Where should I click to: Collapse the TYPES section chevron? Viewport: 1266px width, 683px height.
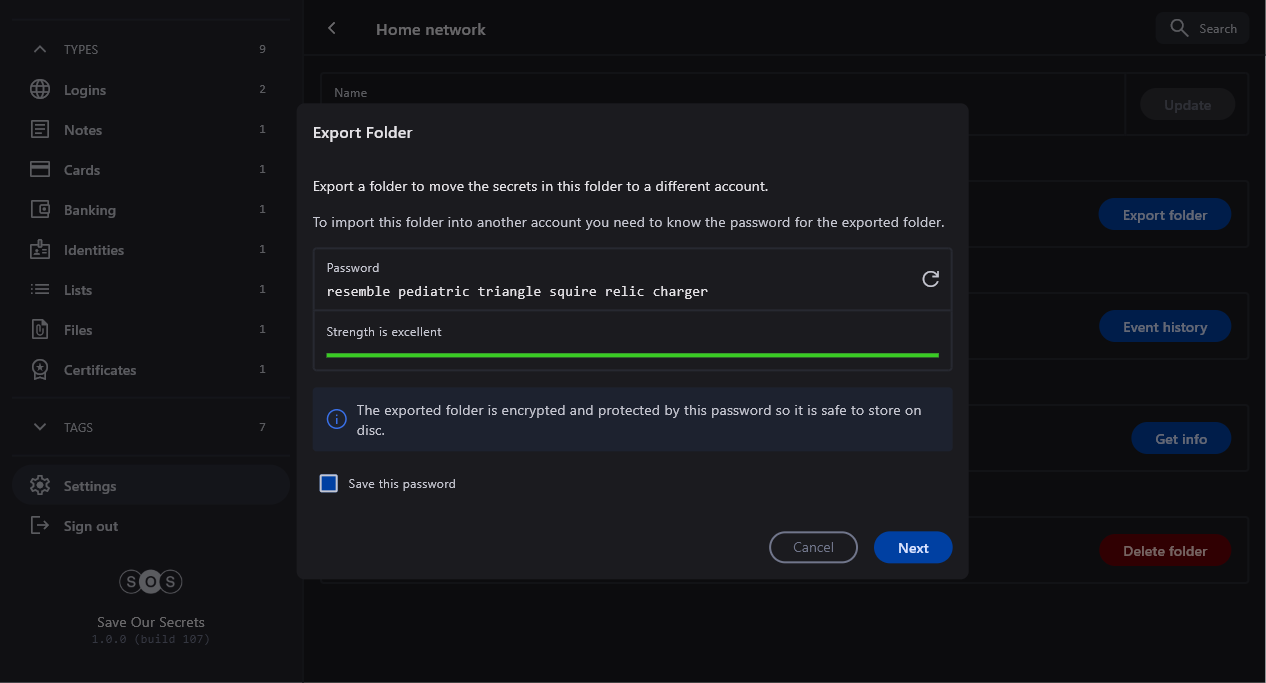[40, 49]
